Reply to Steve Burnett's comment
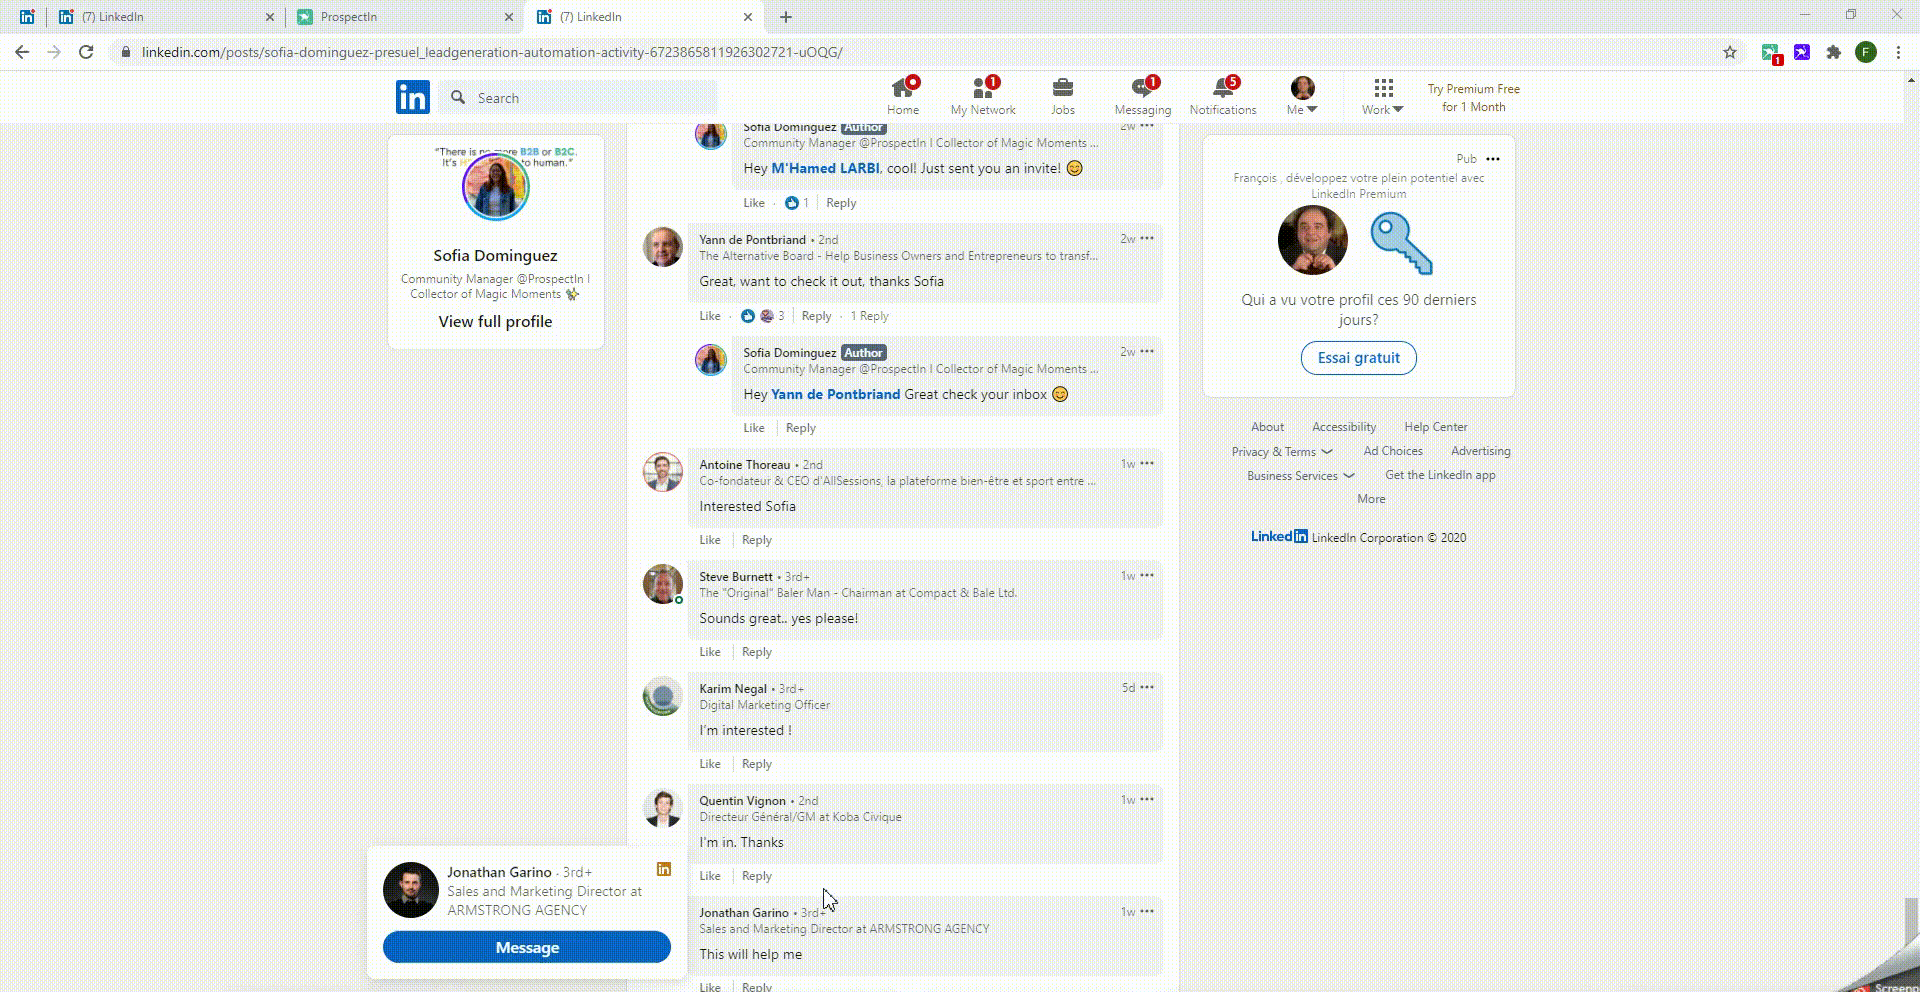The width and height of the screenshot is (1920, 992). (757, 652)
